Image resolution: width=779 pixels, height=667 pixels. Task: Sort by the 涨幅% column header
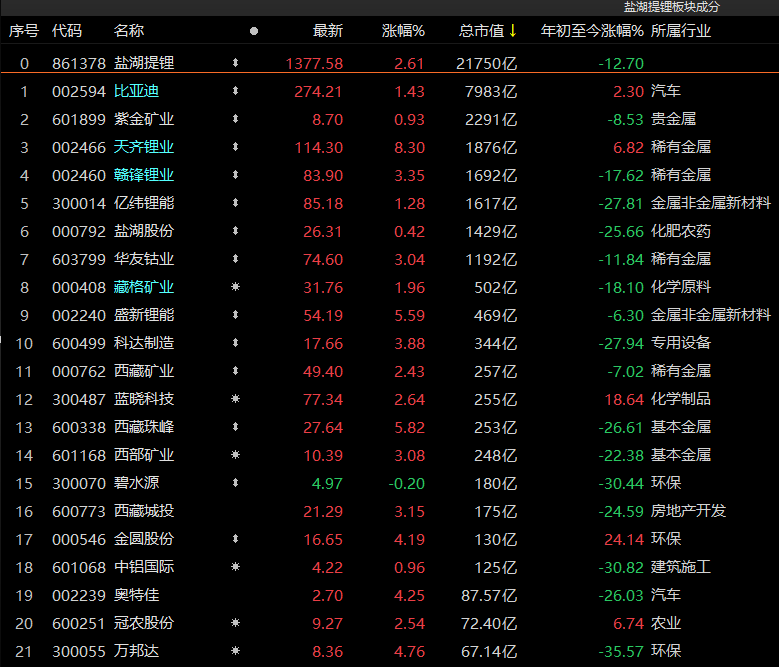(x=403, y=31)
